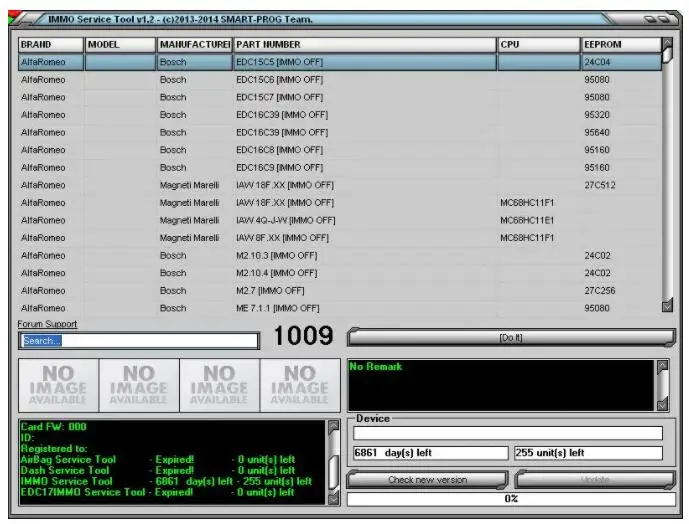Click the AirBag Service Tool line

(158, 459)
